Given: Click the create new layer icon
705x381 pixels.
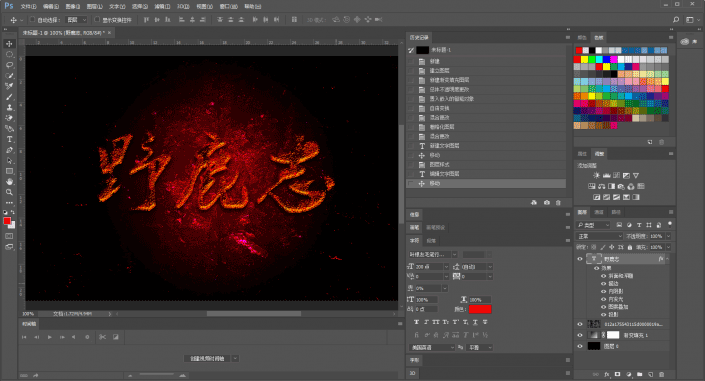Looking at the screenshot, I should point(651,374).
